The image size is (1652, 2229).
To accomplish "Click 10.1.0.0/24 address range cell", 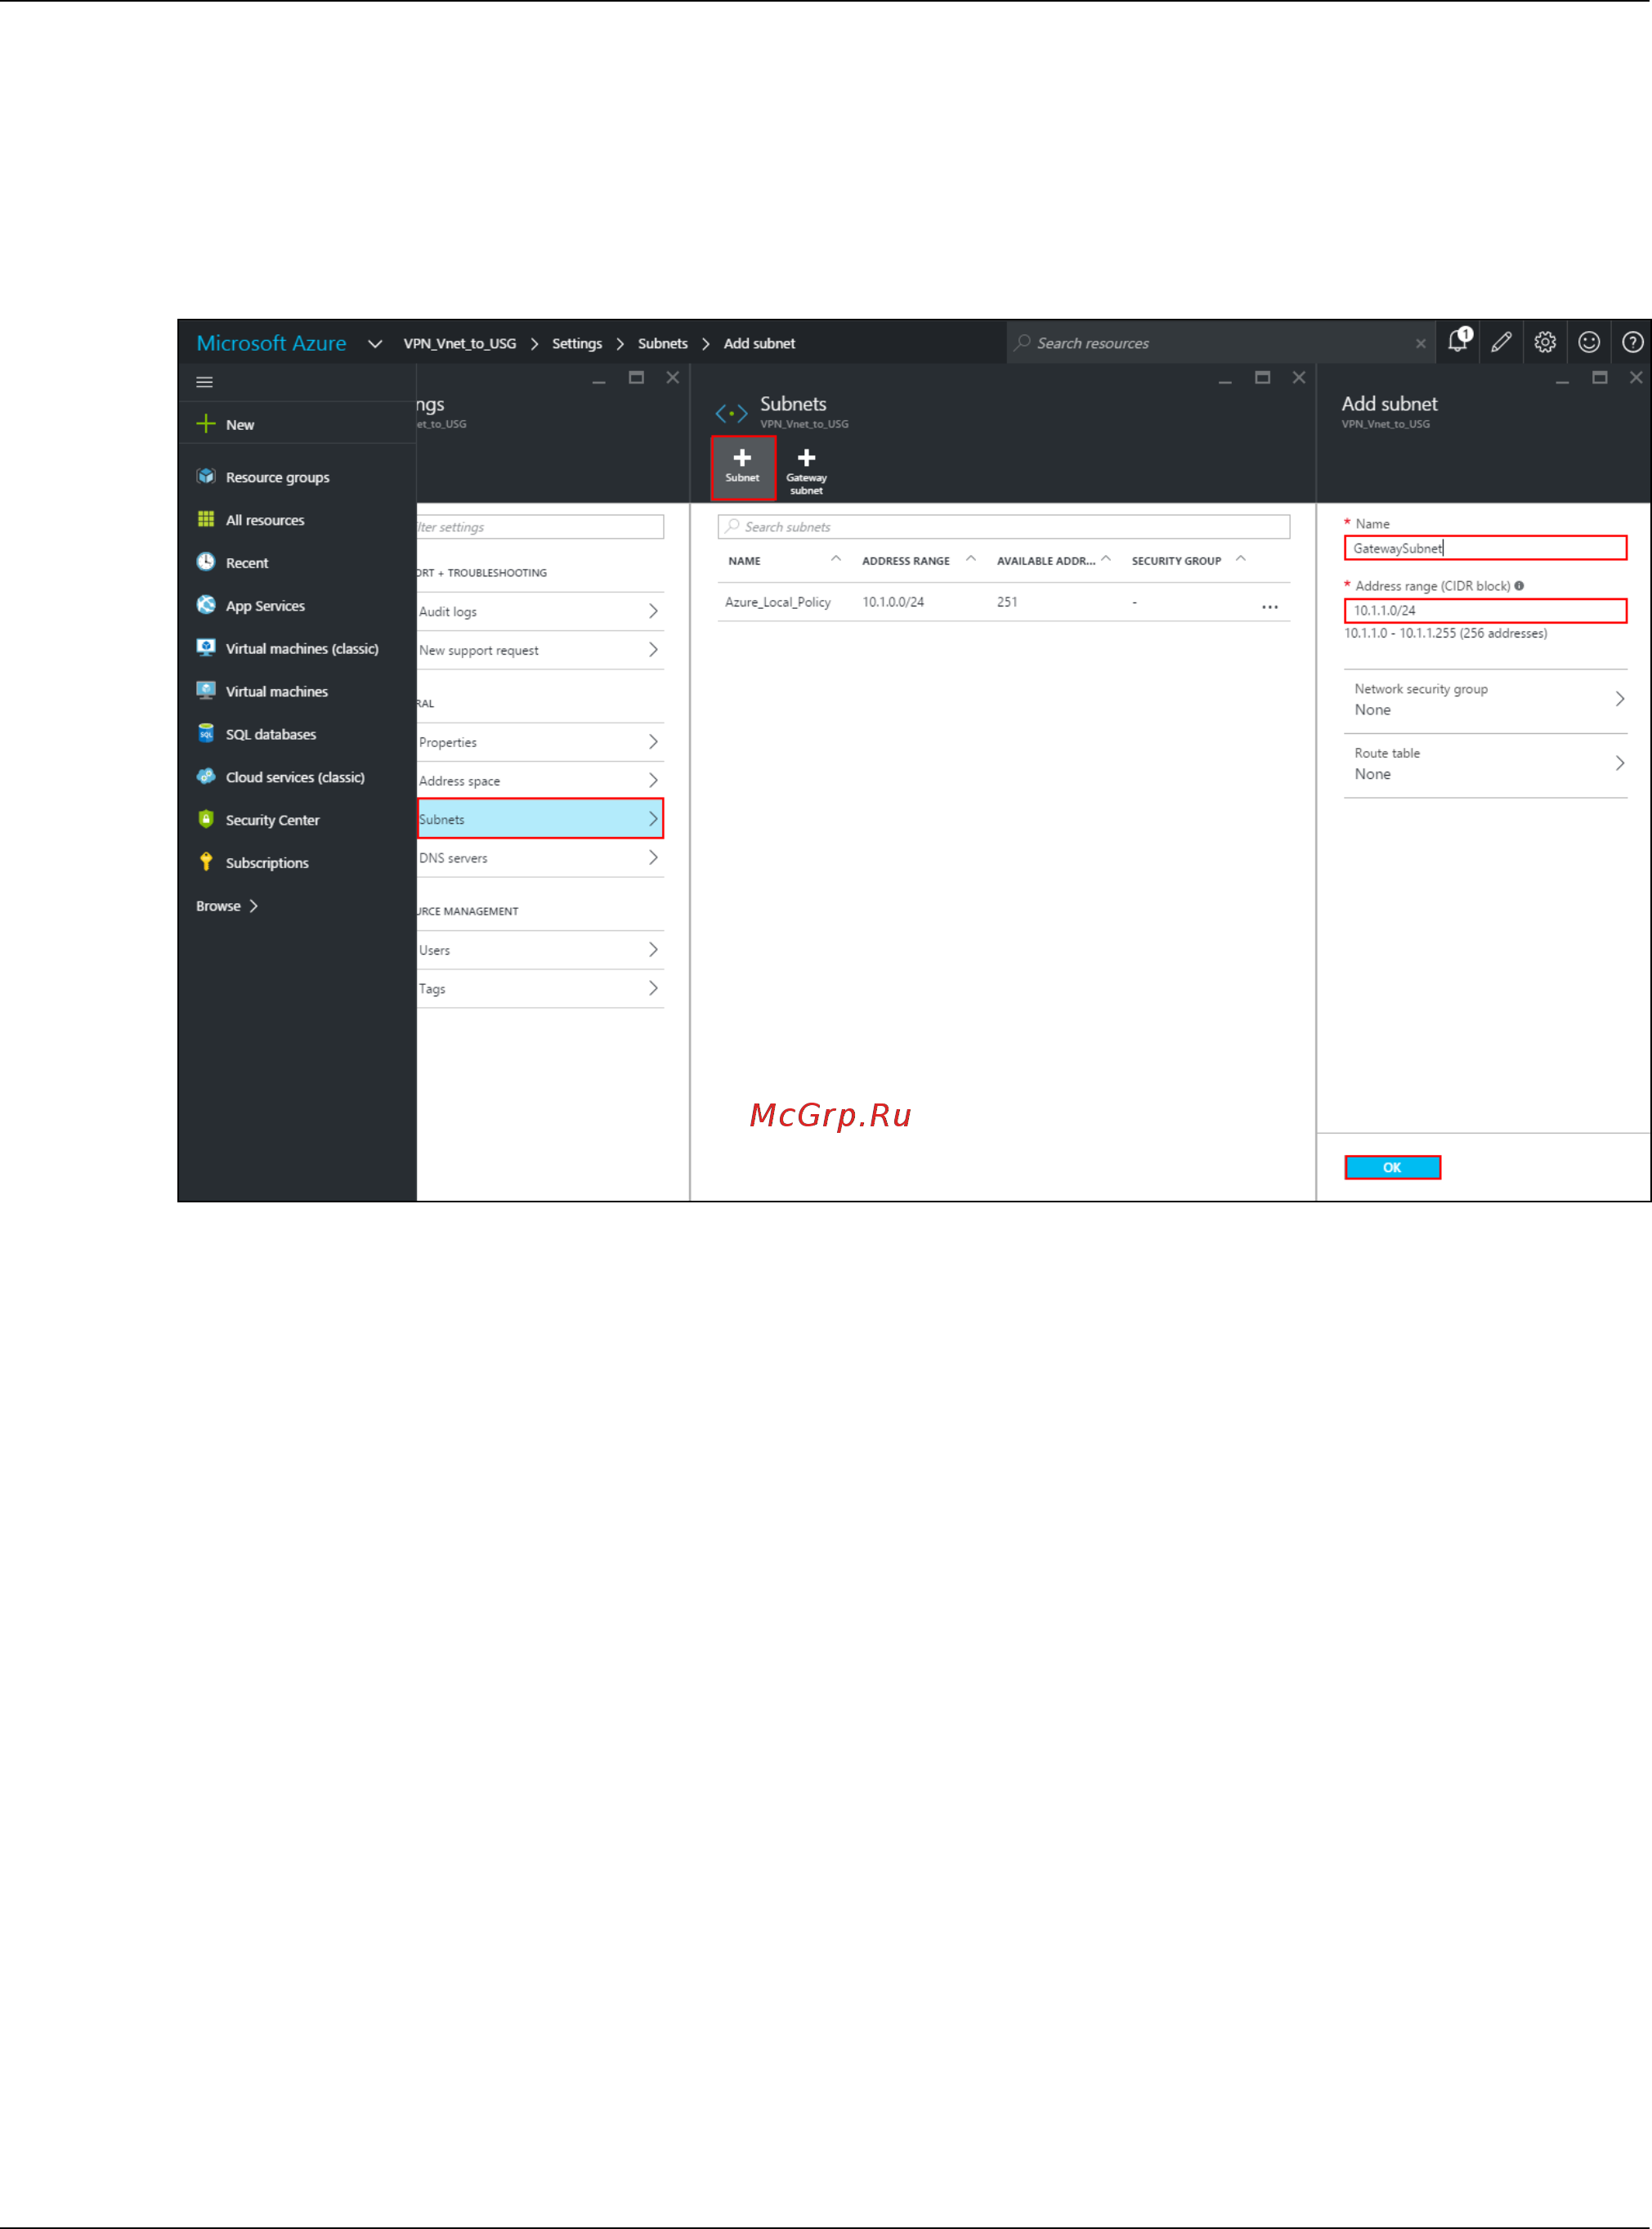I will click(894, 602).
